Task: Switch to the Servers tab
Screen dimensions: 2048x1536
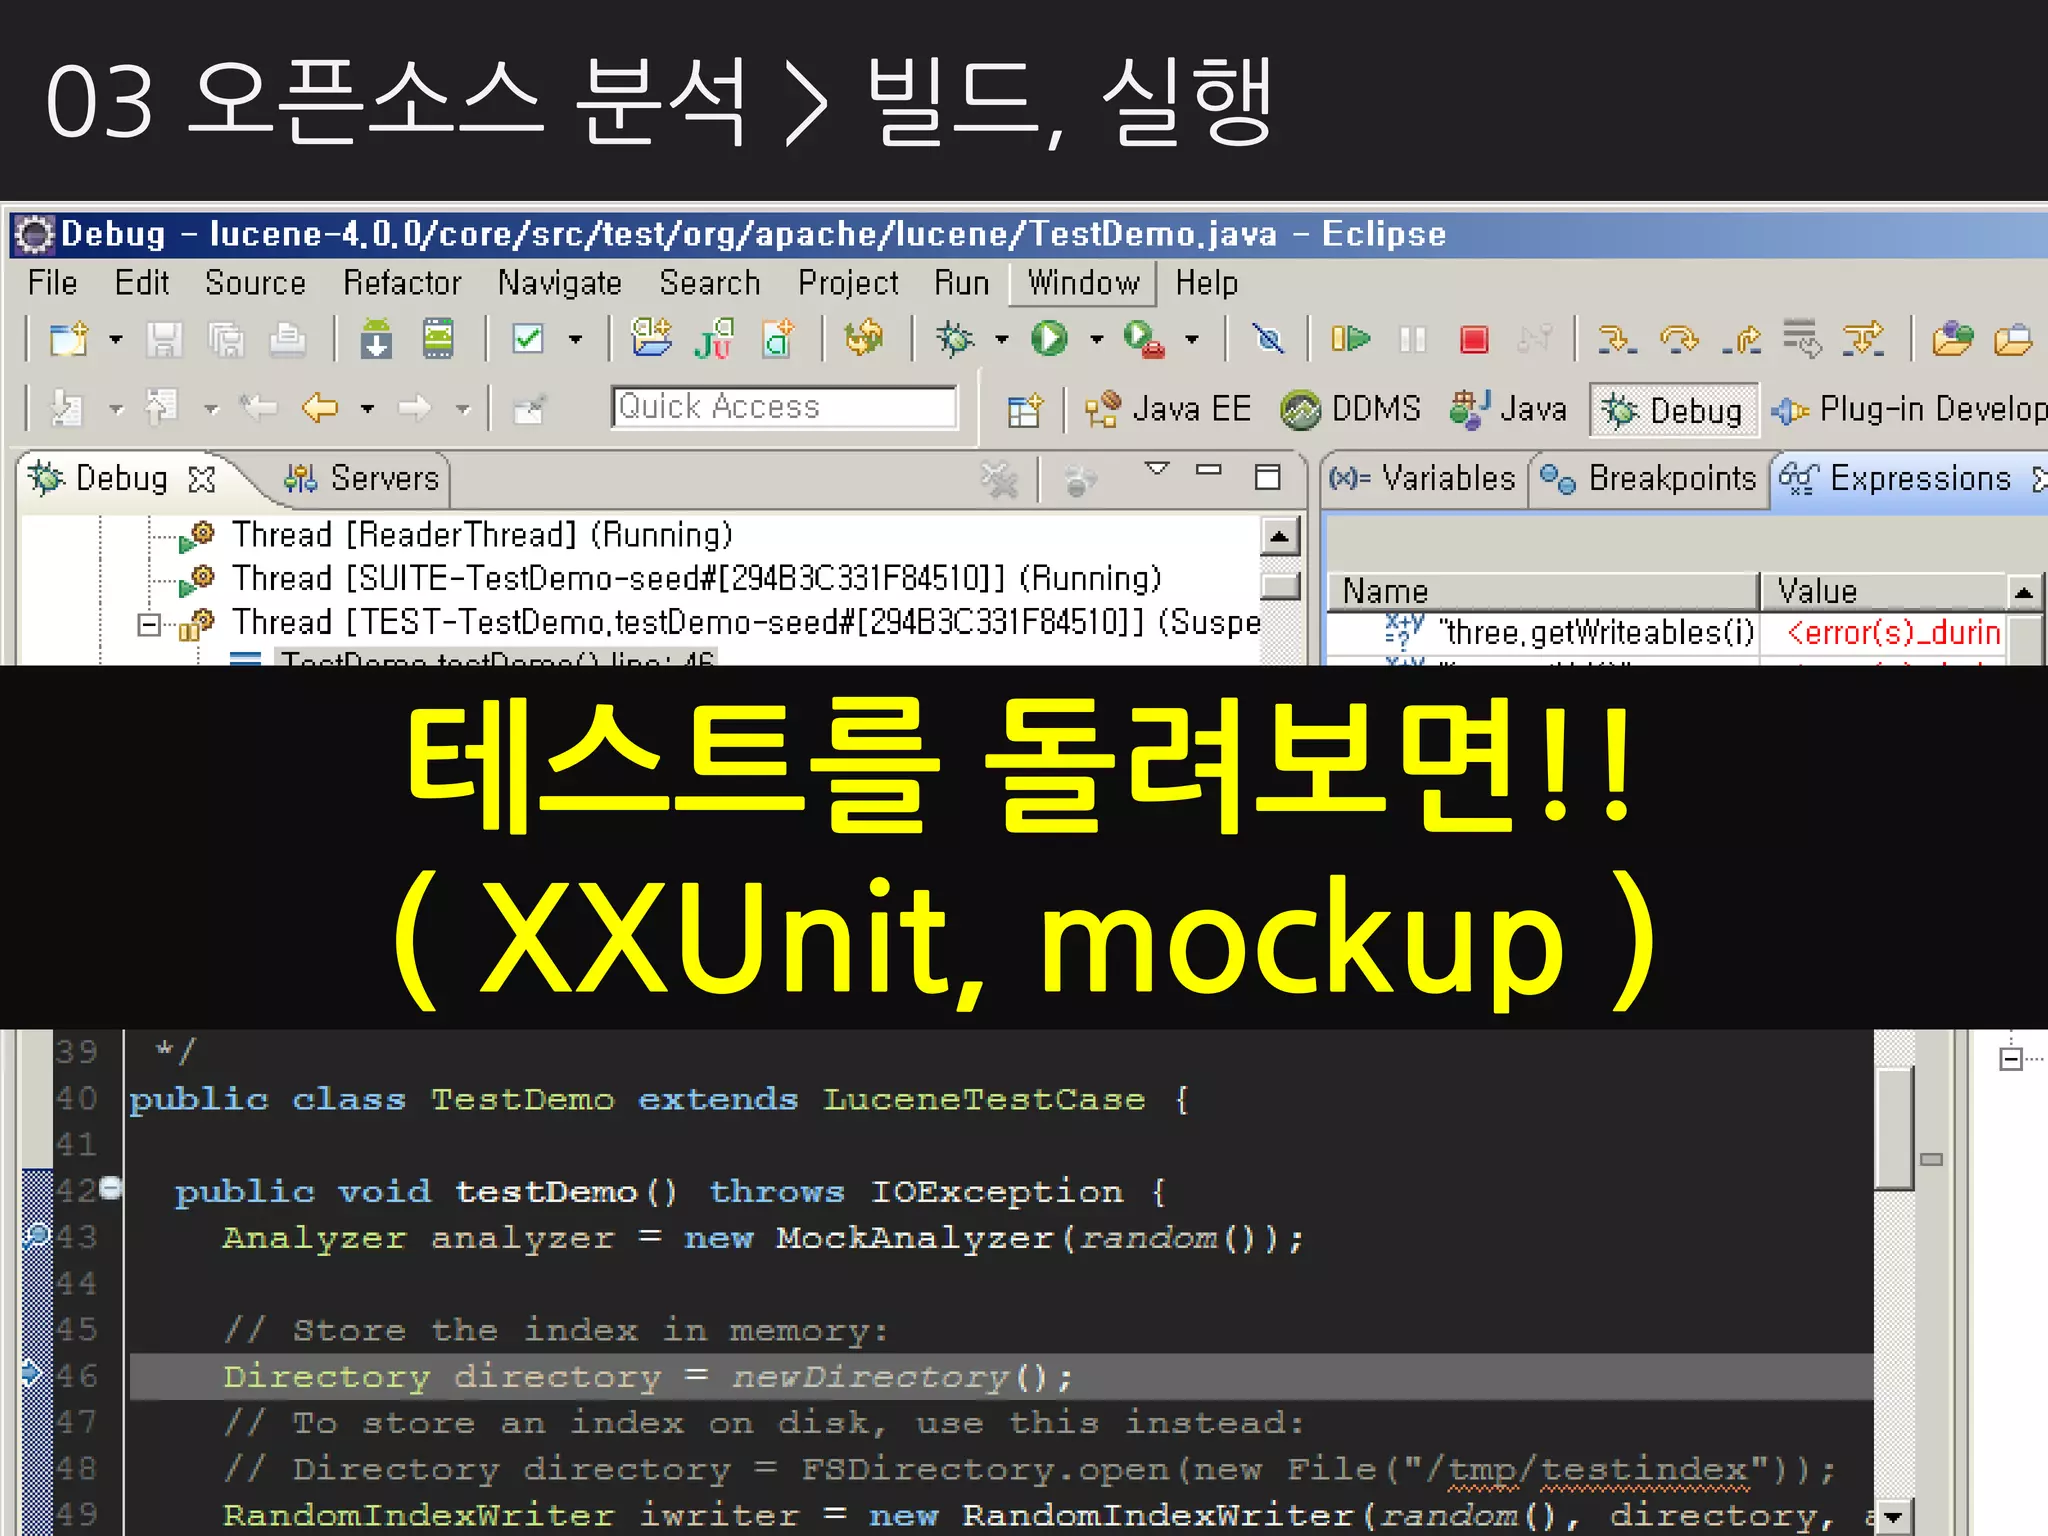Action: (361, 478)
